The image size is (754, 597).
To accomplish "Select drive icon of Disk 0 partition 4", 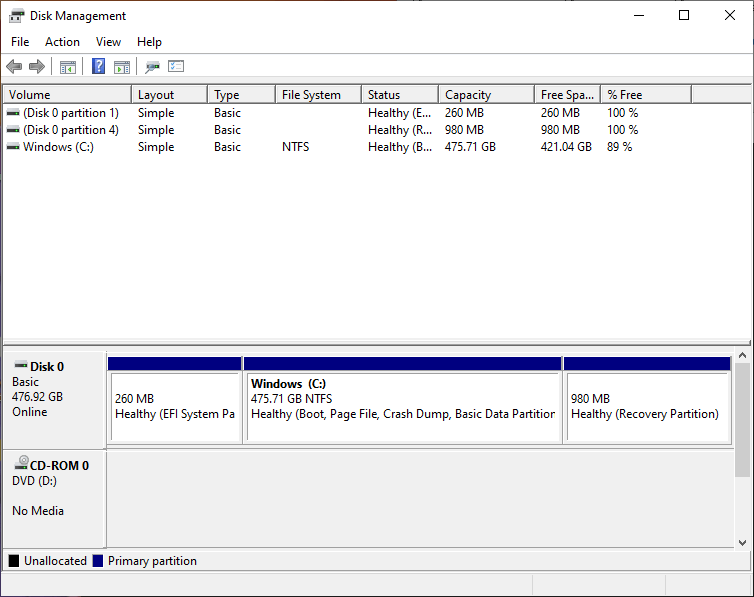I will [x=13, y=130].
